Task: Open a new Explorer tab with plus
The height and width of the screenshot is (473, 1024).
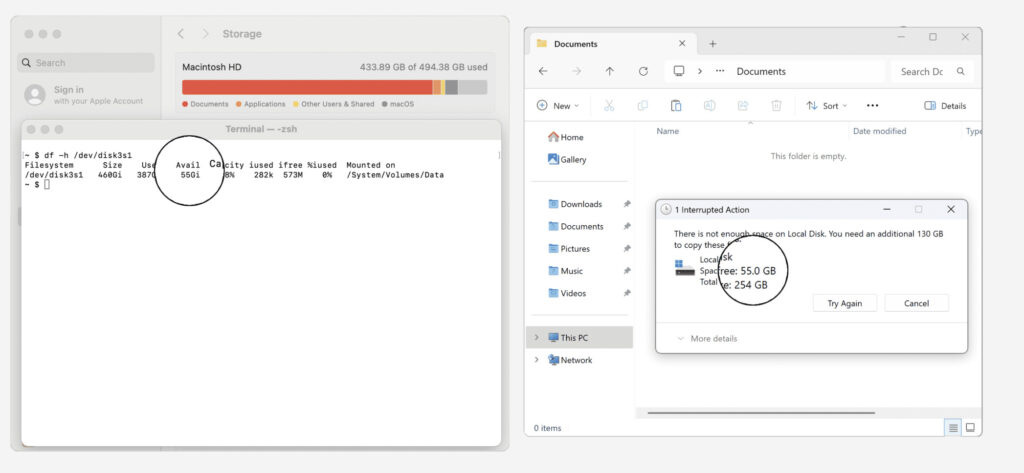Action: [x=712, y=44]
